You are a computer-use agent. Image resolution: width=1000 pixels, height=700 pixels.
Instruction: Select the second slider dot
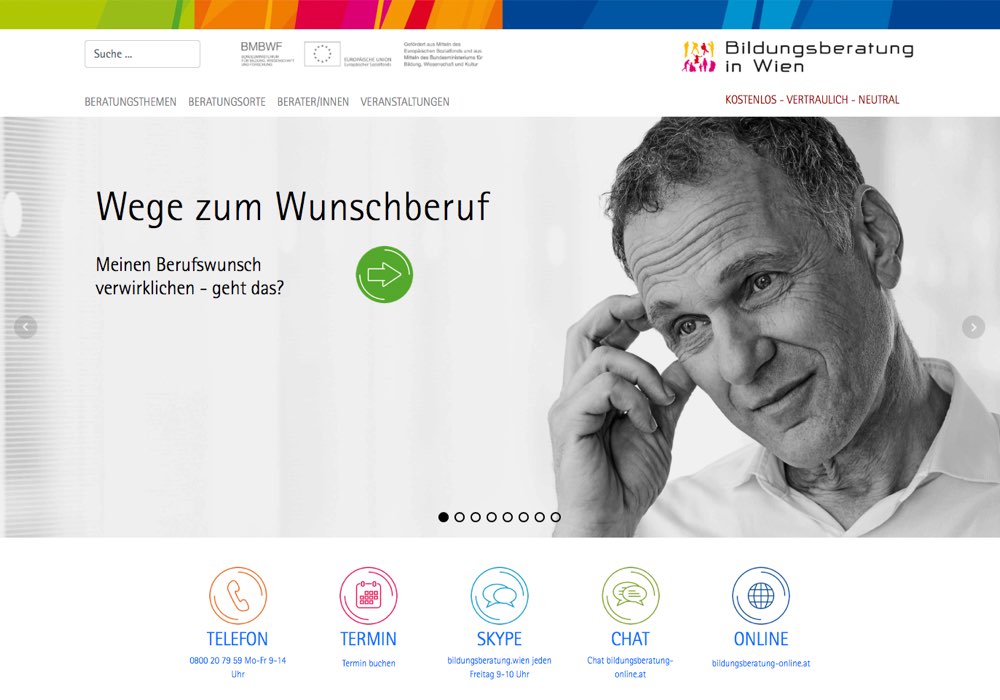tap(459, 517)
